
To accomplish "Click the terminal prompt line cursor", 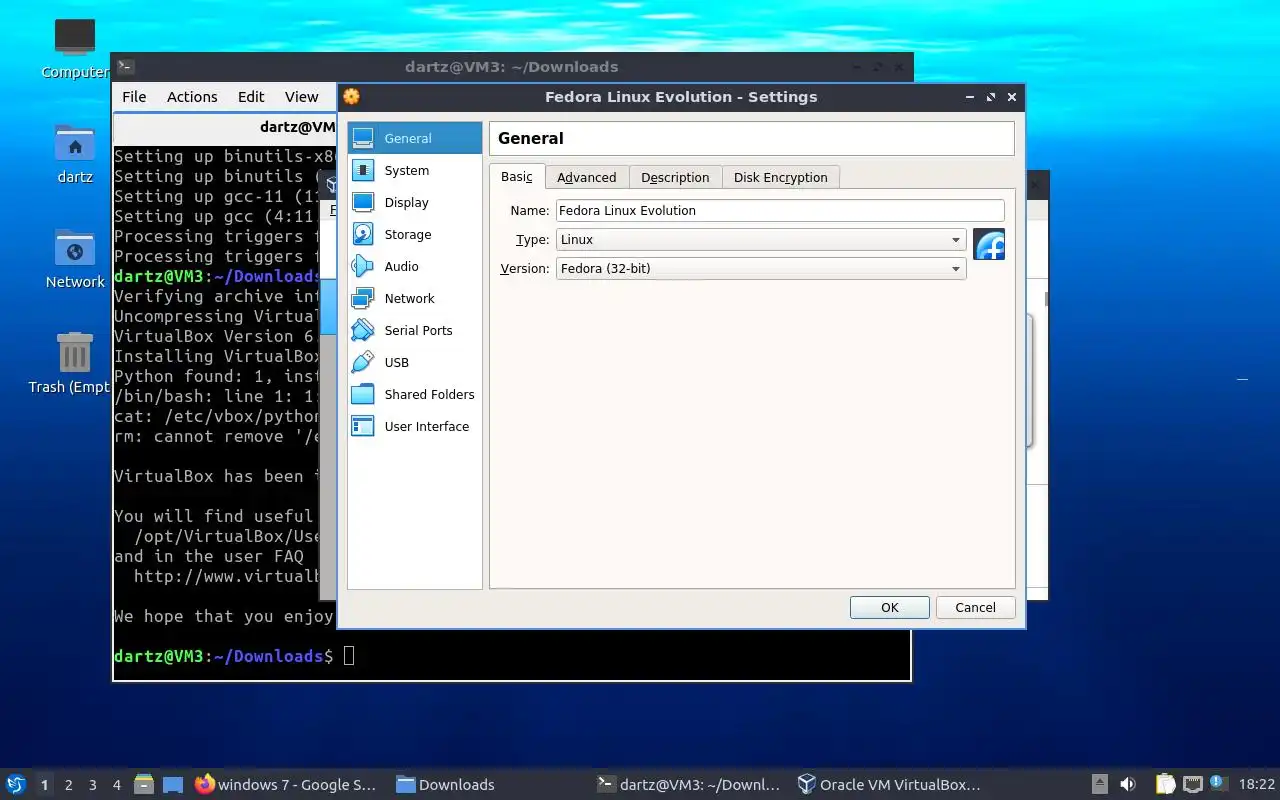I will 348,656.
